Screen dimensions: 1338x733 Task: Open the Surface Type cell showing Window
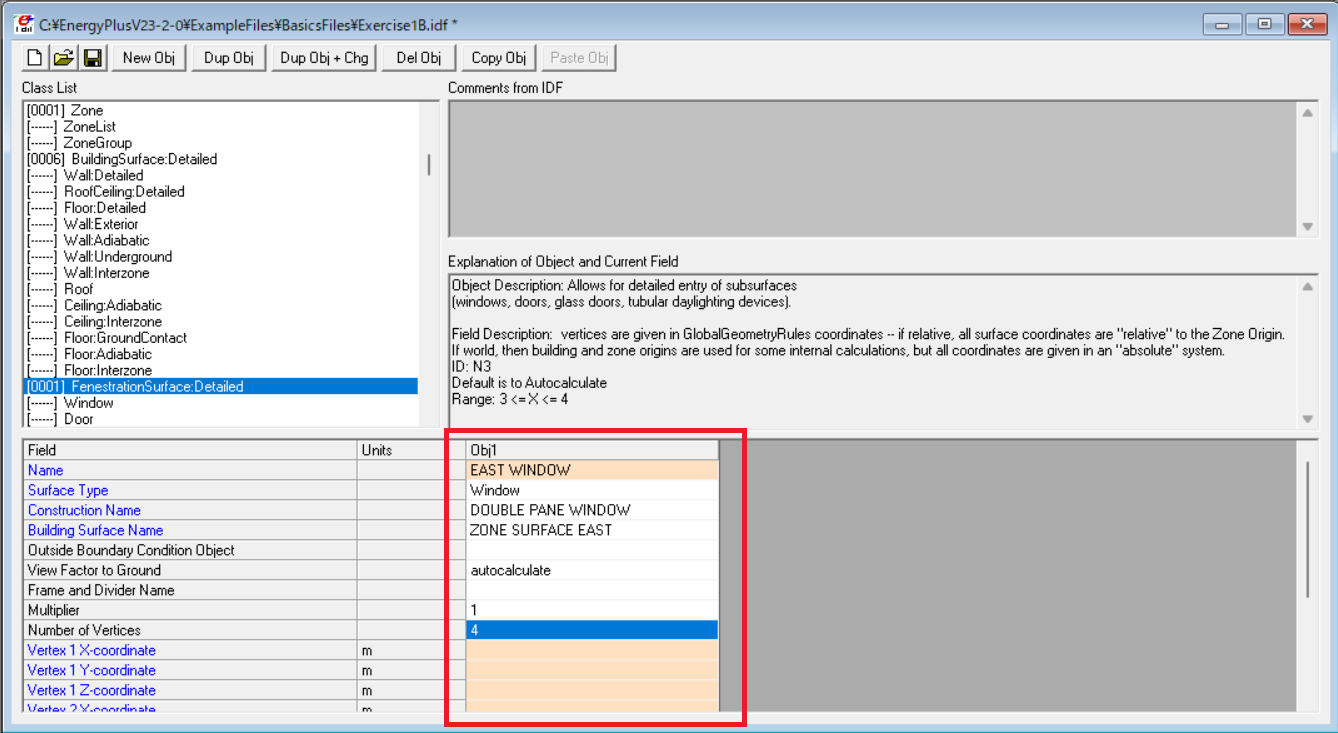click(x=592, y=490)
